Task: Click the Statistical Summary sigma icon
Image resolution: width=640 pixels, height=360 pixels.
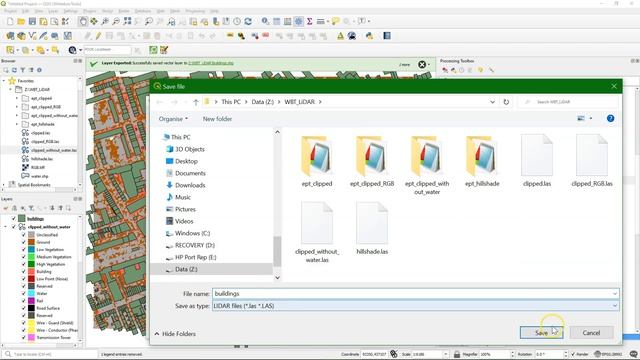Action: tap(309, 21)
